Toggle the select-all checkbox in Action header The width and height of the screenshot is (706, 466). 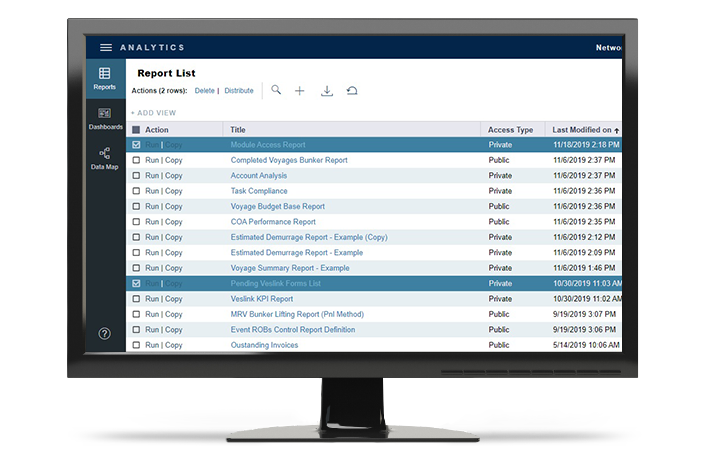click(x=136, y=130)
